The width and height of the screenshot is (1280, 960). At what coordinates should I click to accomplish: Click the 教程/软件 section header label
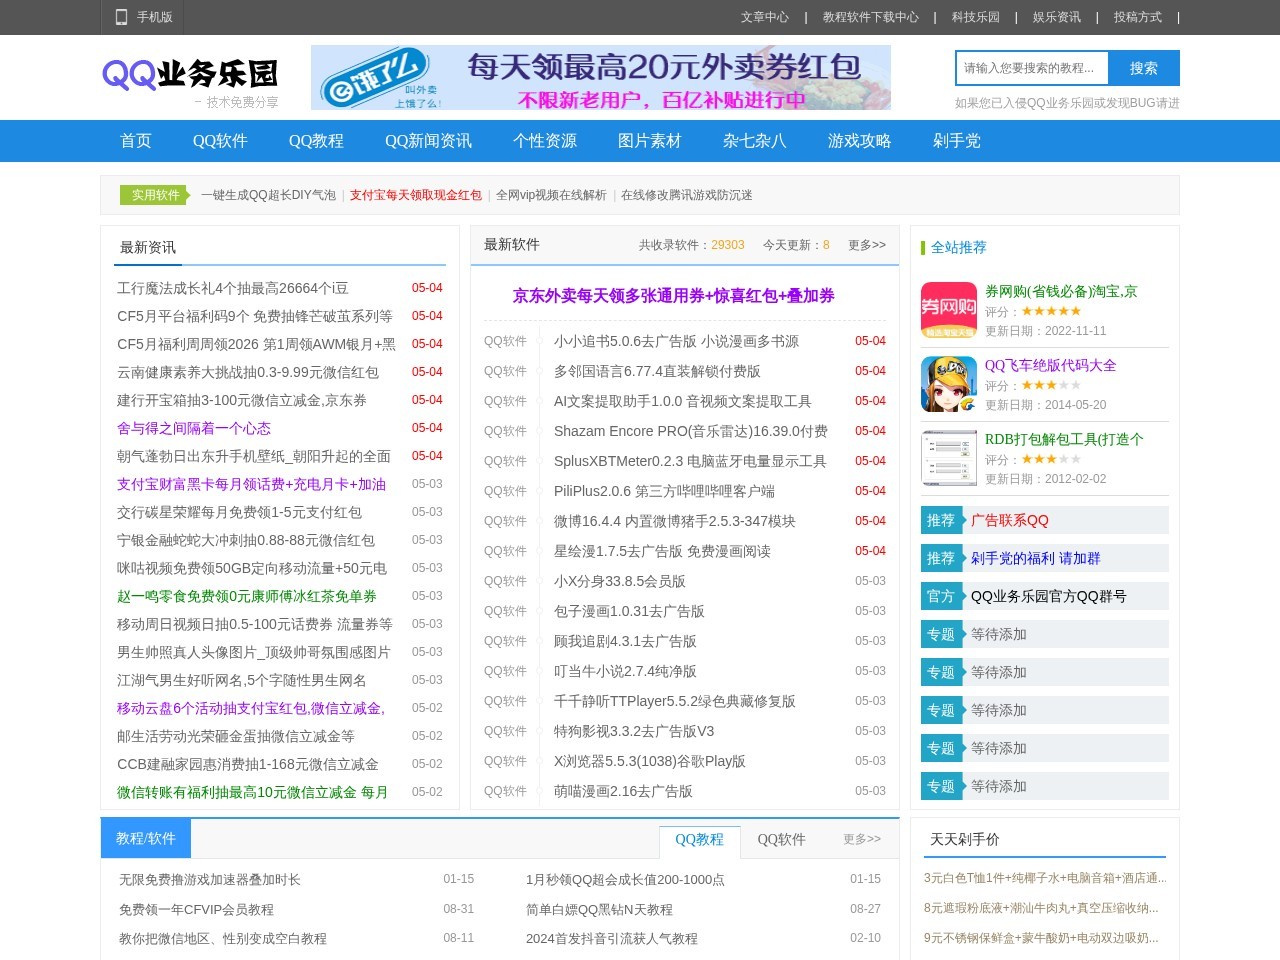click(x=146, y=838)
